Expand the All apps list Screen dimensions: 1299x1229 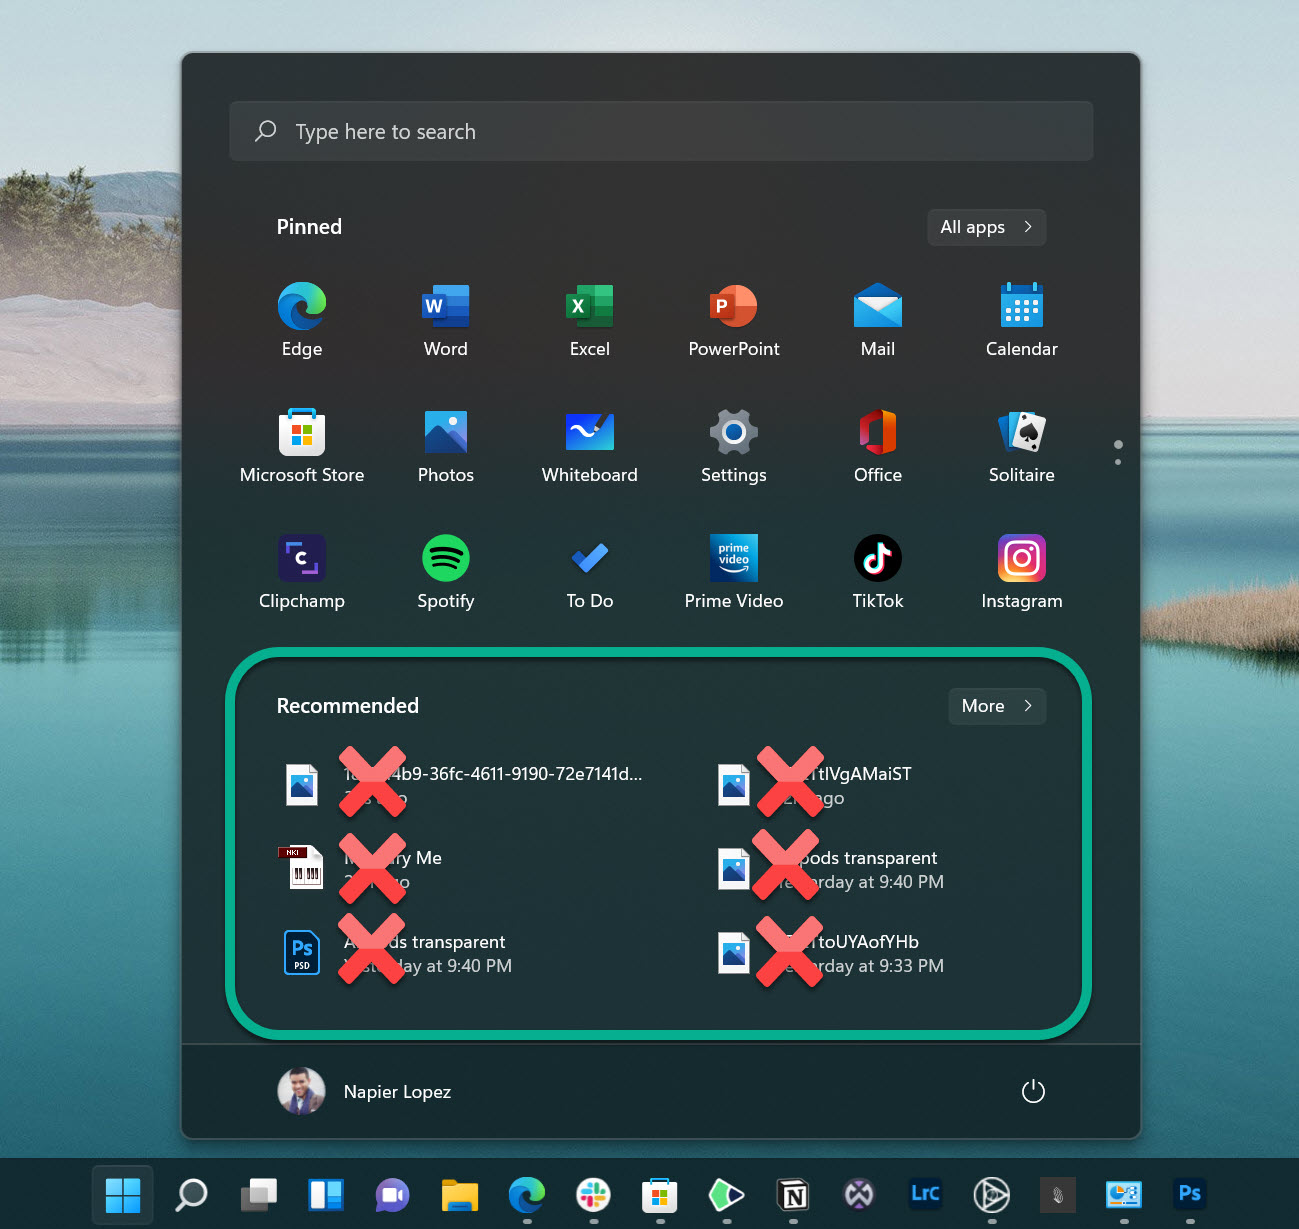coord(986,227)
